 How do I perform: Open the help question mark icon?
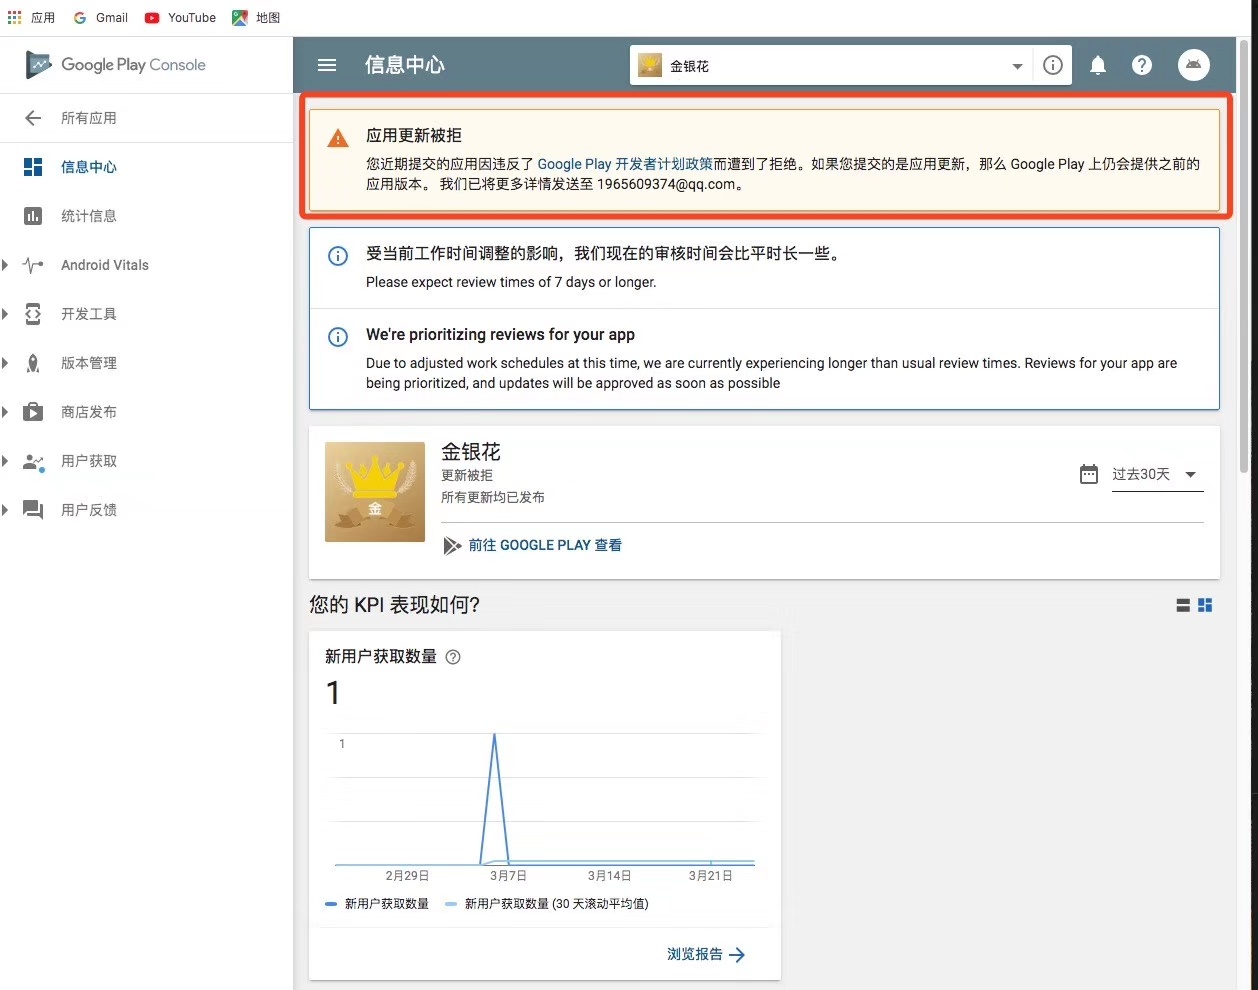[x=1142, y=65]
